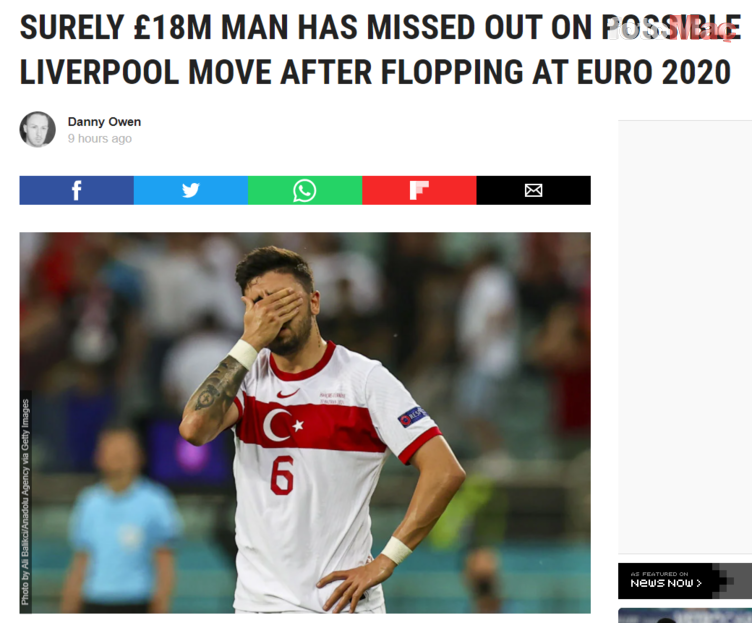Screen dimensions: 752x623
Task: Share article via Twitter bird icon
Action: click(191, 190)
